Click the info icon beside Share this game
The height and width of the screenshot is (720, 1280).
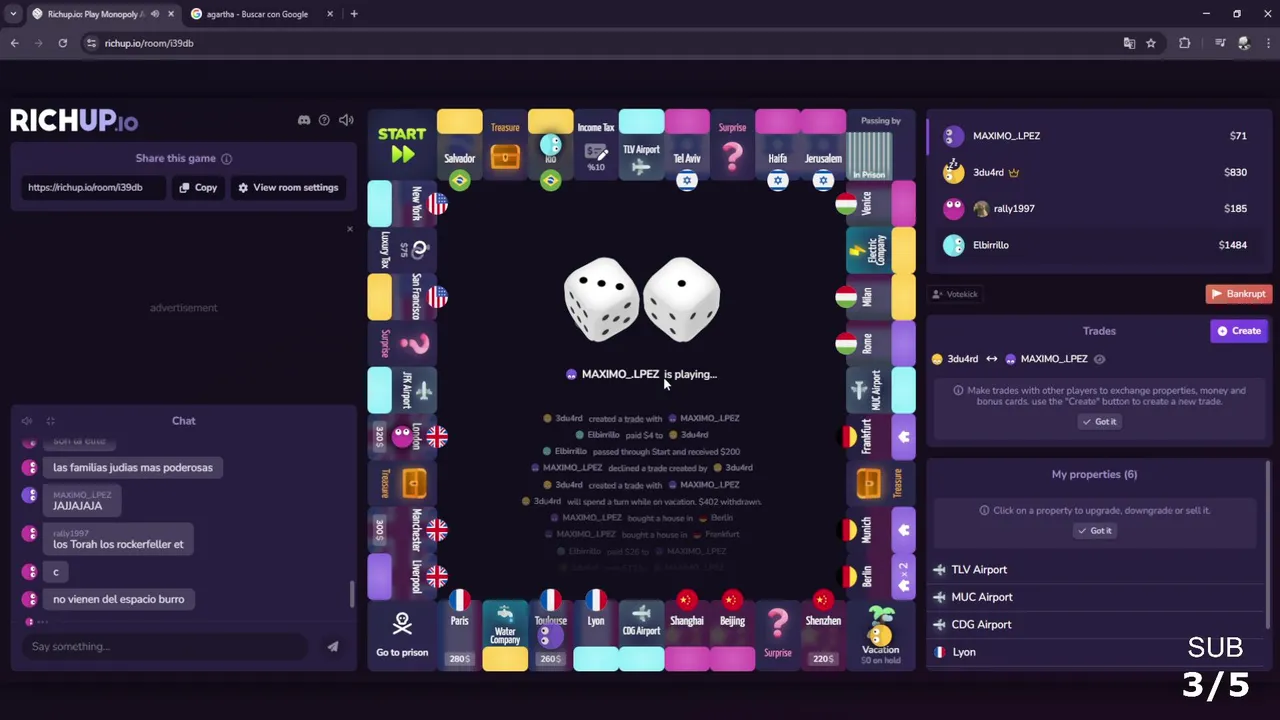click(227, 159)
